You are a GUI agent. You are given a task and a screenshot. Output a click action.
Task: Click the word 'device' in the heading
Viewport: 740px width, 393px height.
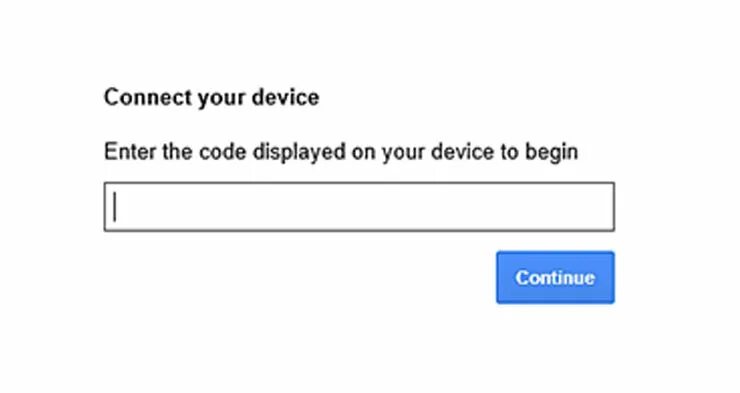coord(285,97)
